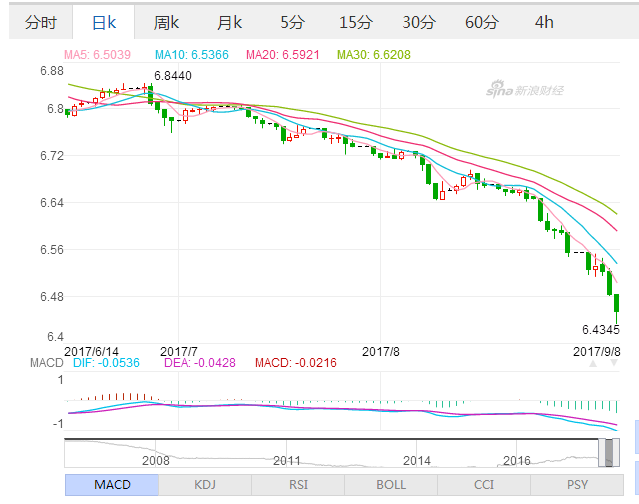This screenshot has width=639, height=504.
Task: Click the 2017/6/14 start date label
Action: [x=91, y=351]
